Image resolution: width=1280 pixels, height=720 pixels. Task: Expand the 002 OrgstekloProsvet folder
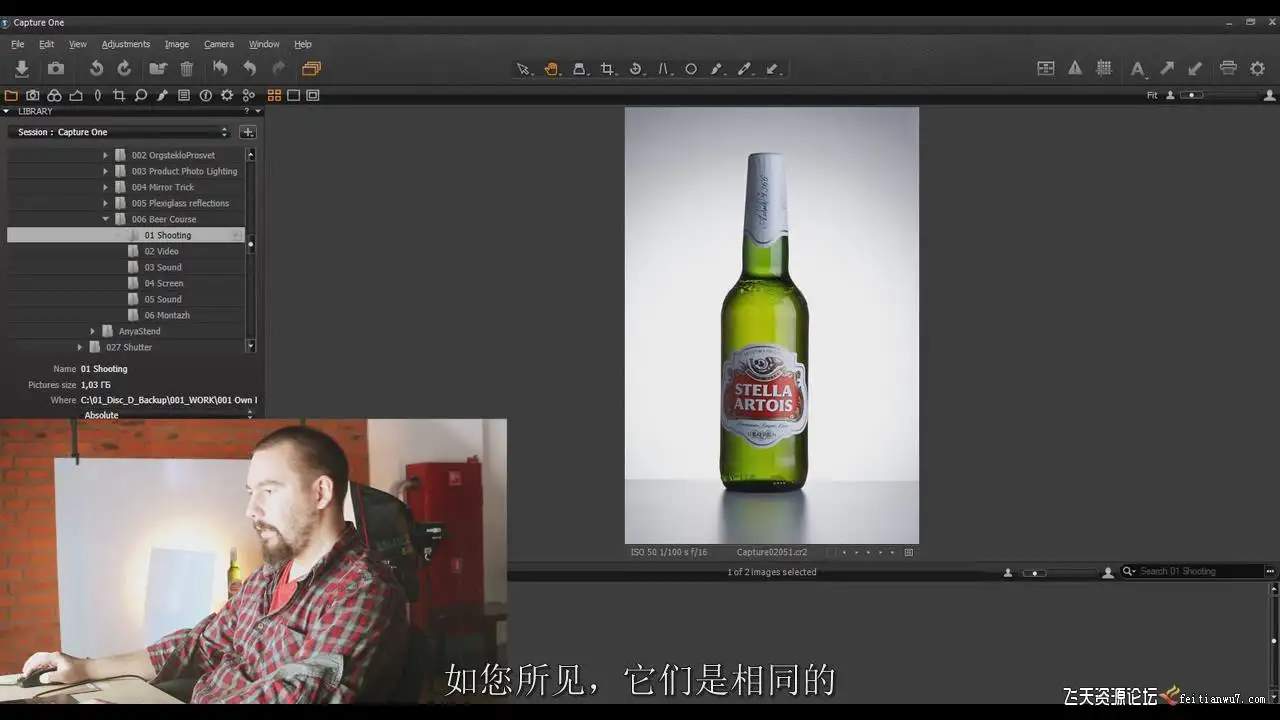click(x=105, y=155)
